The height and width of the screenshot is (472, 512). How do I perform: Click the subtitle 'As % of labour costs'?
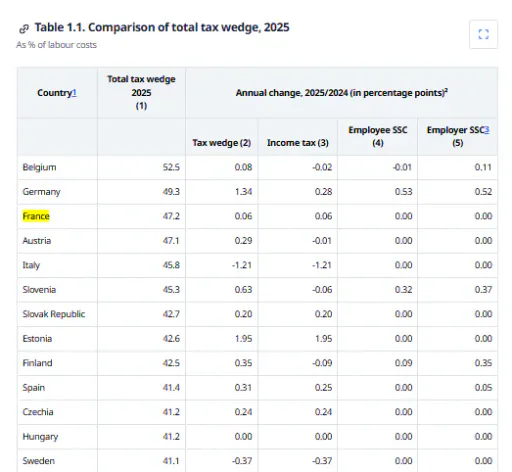[56, 45]
